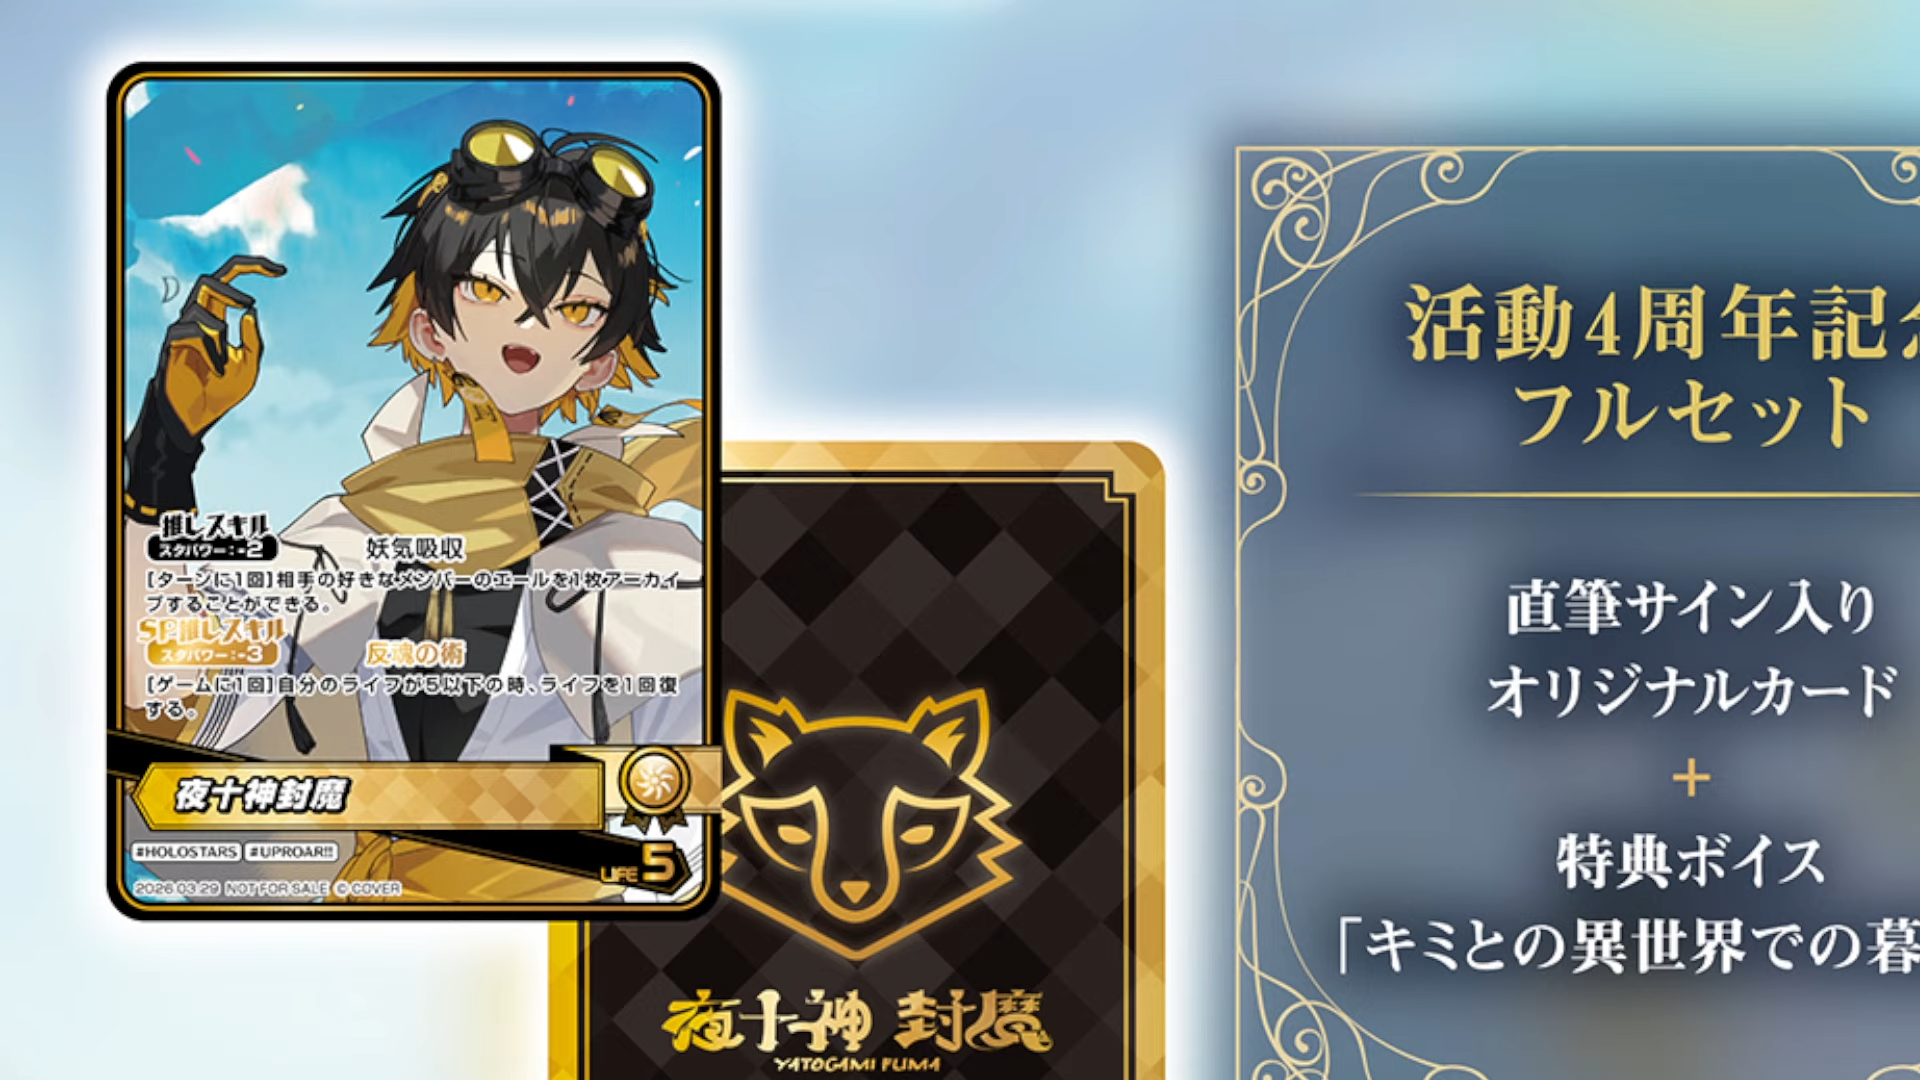
Task: Click the gold medal badge beside the name banner
Action: pos(654,784)
